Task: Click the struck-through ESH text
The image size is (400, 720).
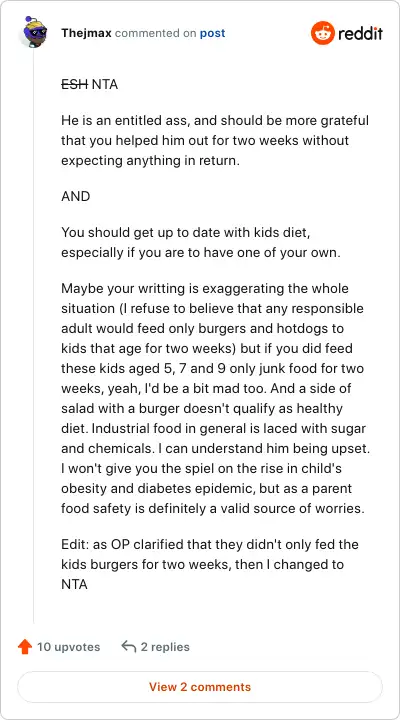Action: [74, 84]
